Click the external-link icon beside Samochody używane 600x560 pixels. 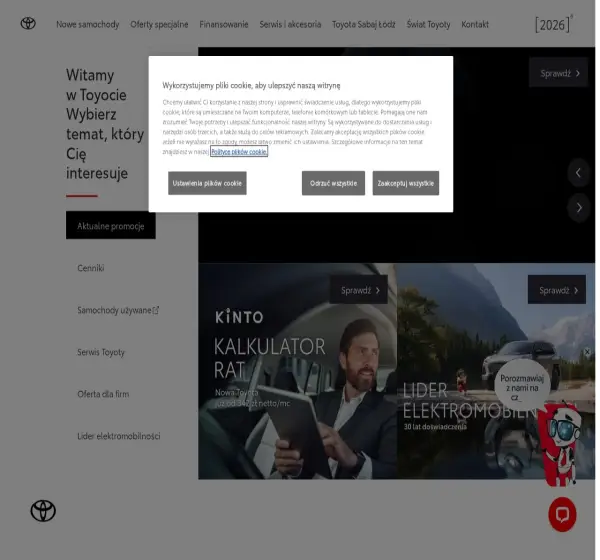pos(156,310)
